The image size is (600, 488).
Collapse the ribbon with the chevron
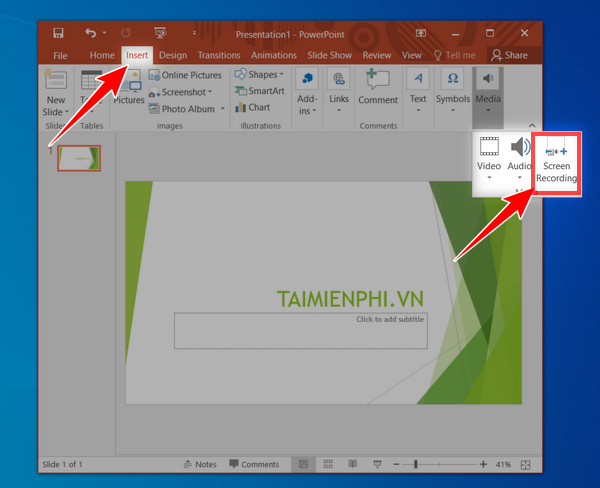click(532, 126)
